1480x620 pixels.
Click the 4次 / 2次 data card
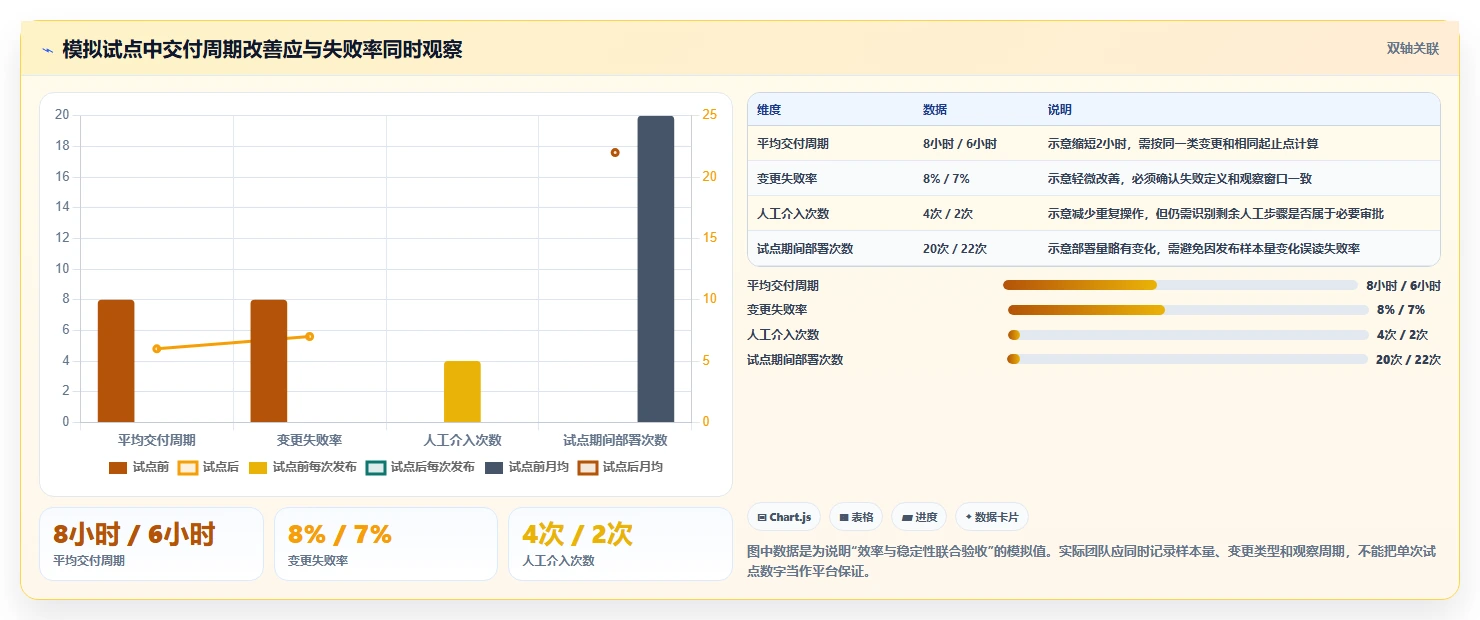click(620, 544)
